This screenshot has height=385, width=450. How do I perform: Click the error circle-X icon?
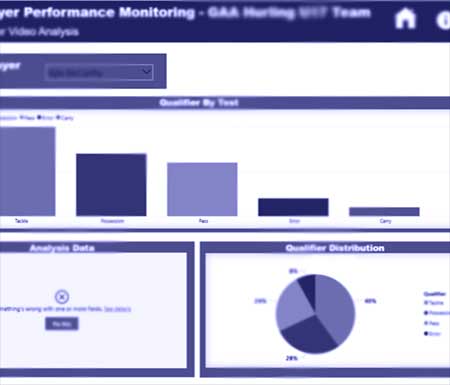pyautogui.click(x=62, y=297)
